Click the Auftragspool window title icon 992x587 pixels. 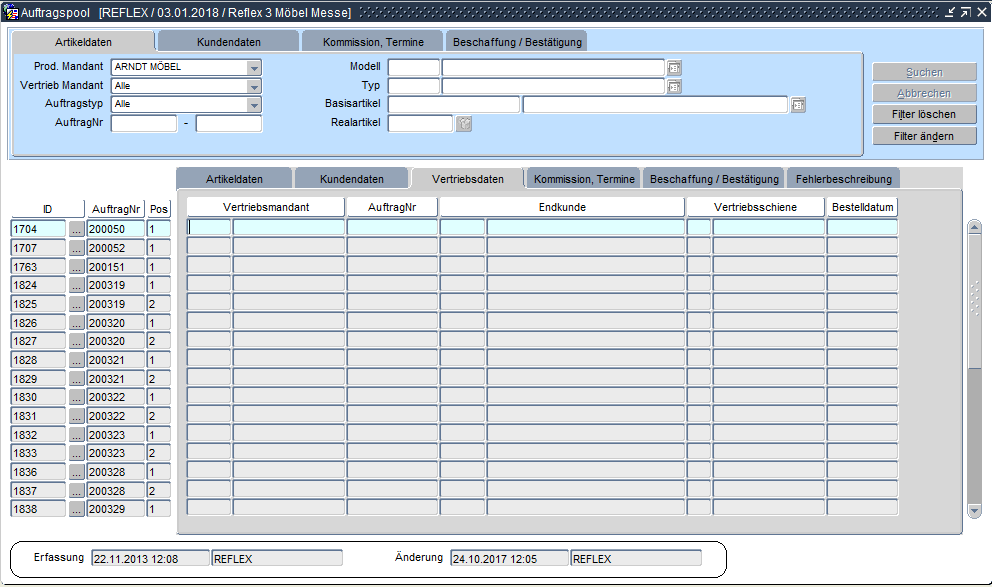coord(11,12)
